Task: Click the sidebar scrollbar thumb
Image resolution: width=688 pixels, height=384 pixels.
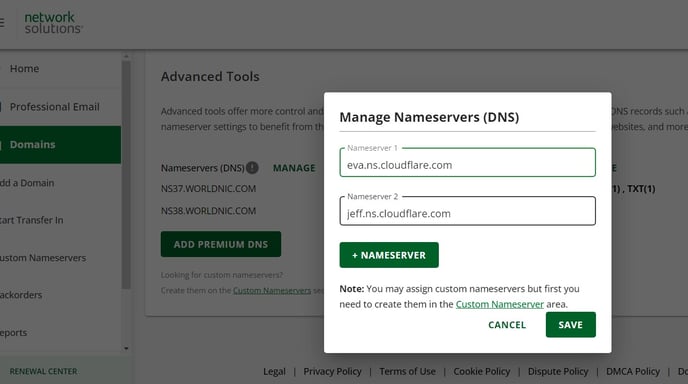Action: pyautogui.click(x=126, y=175)
